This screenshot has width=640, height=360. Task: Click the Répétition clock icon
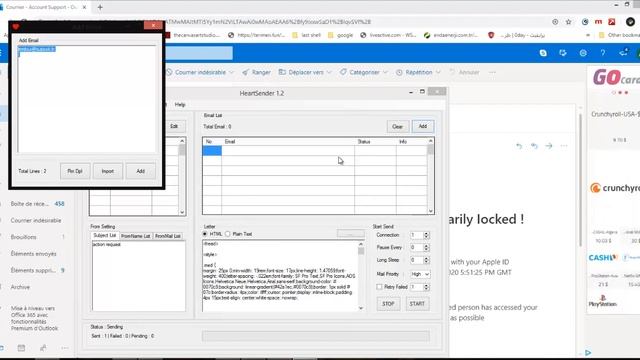pyautogui.click(x=399, y=72)
